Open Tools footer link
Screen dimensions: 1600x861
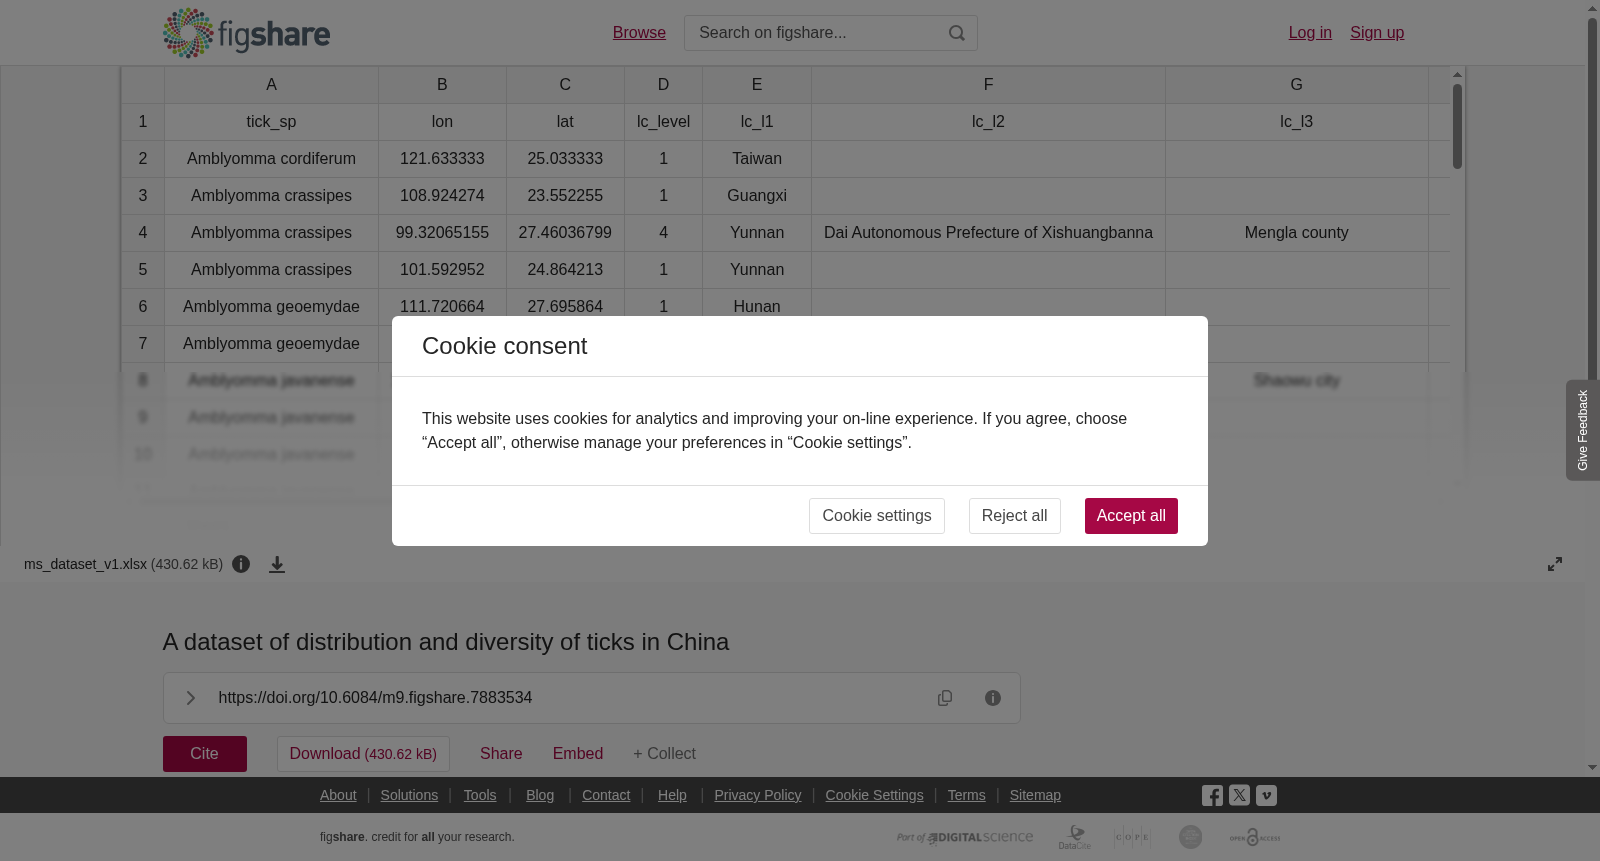480,795
